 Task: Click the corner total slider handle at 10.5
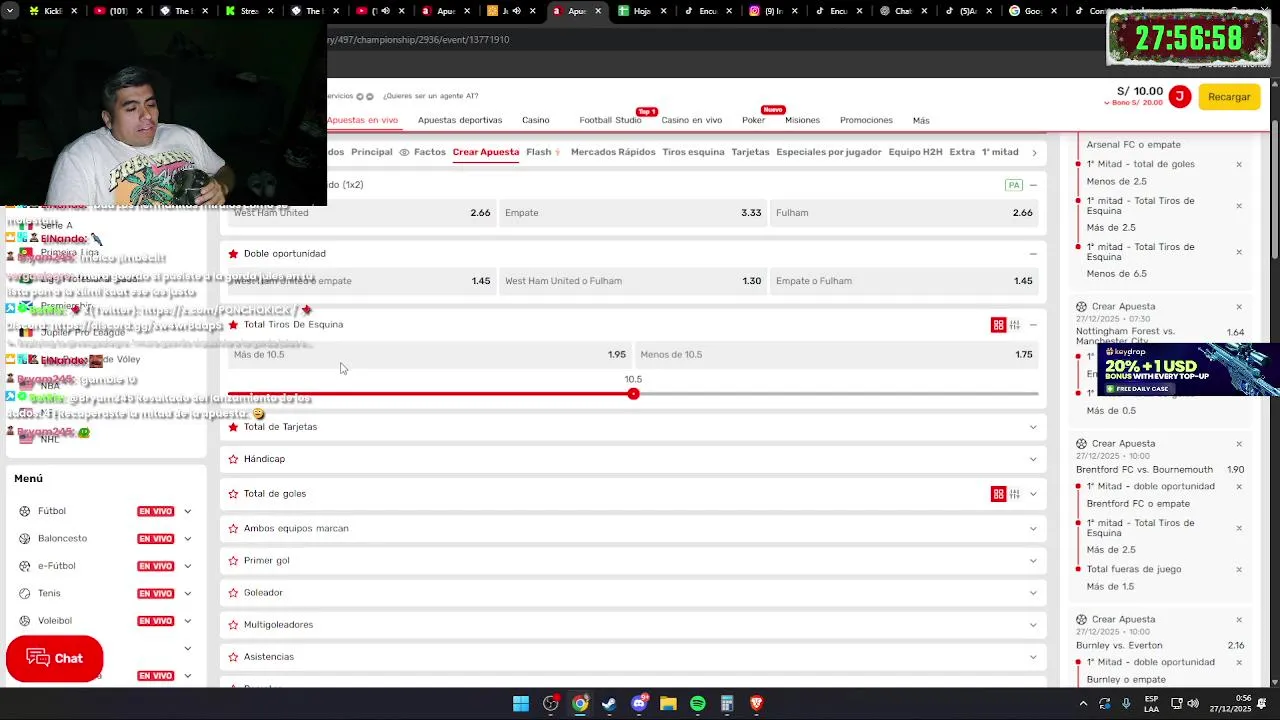pos(633,394)
